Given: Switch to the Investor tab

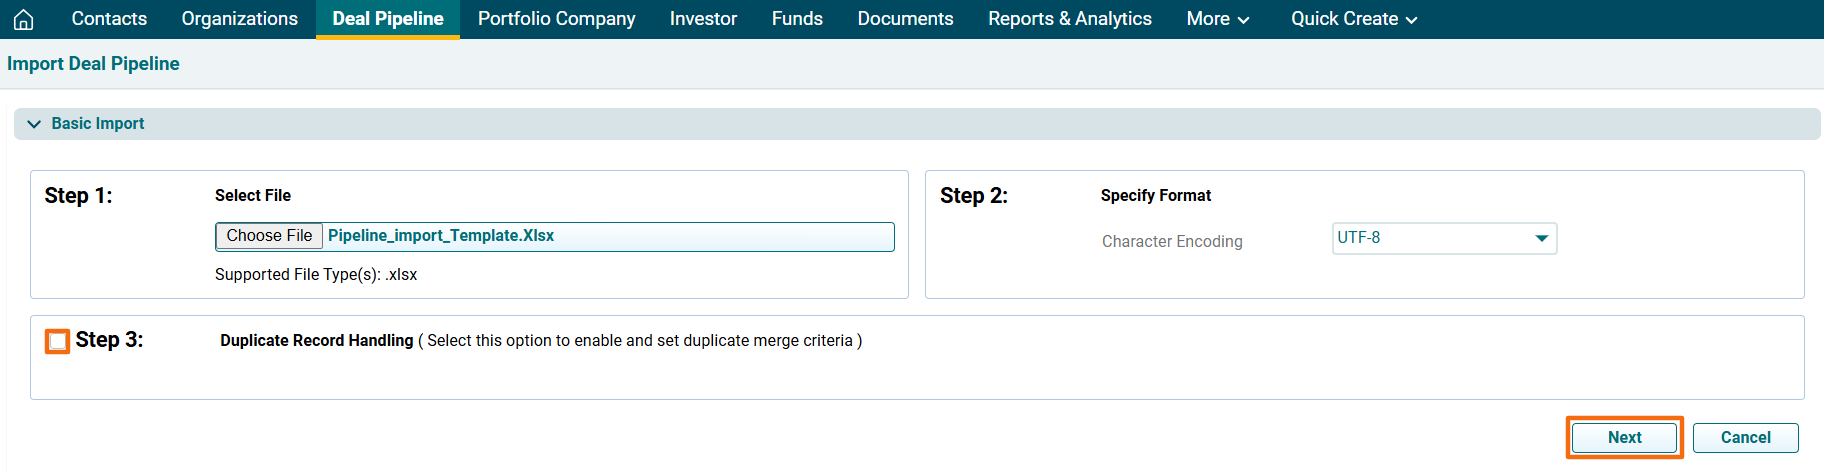Looking at the screenshot, I should [703, 19].
